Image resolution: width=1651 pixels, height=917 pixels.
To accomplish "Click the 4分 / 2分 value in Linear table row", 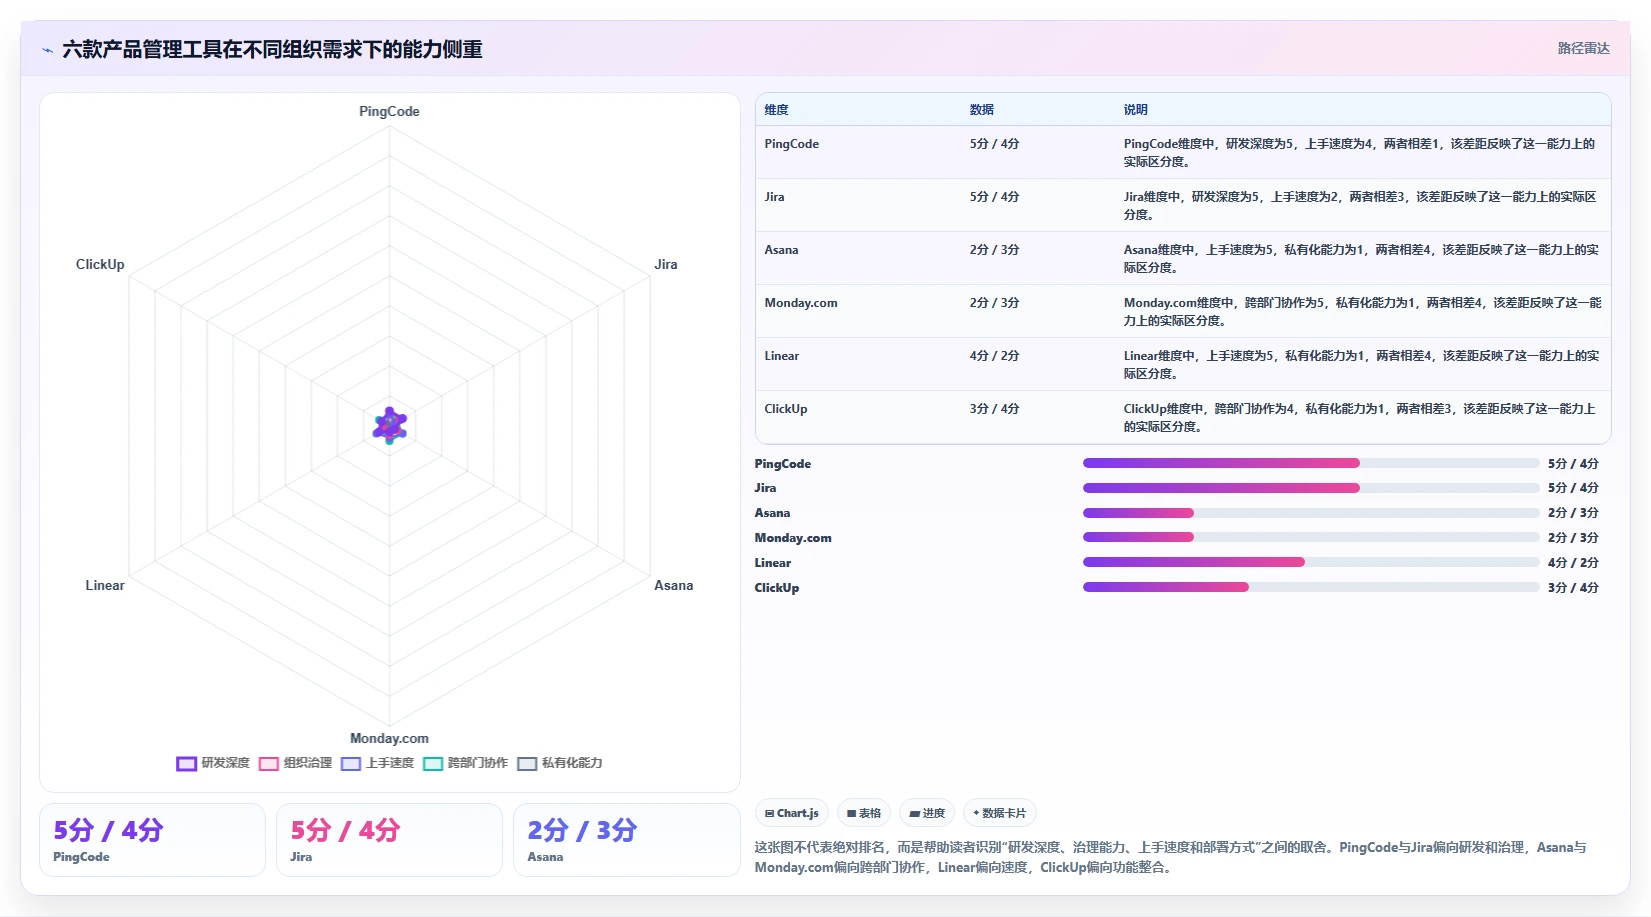I will [994, 356].
